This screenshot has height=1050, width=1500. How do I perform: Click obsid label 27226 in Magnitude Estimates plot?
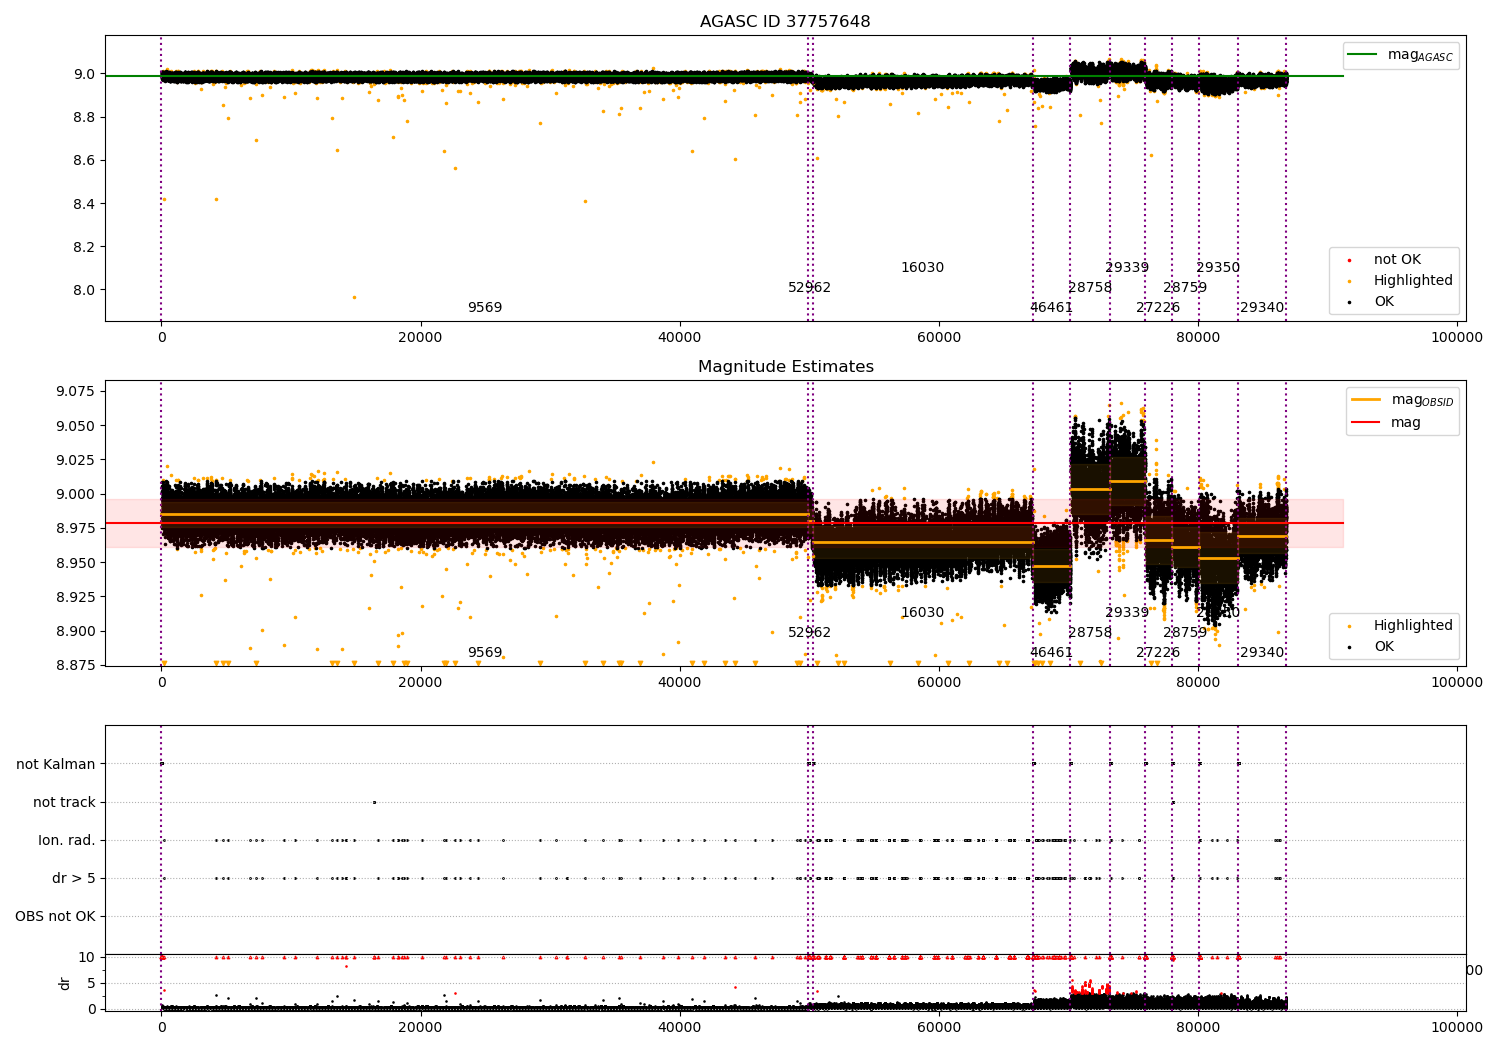click(x=1158, y=653)
